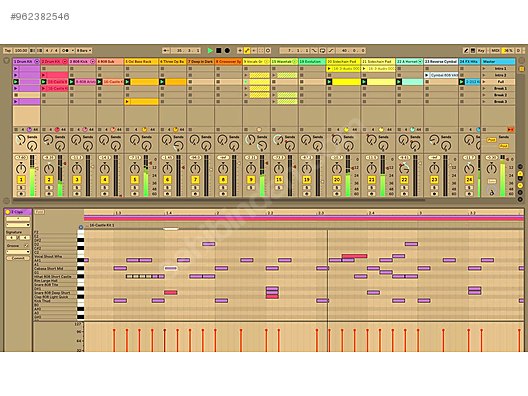Toggle the computer MIDI keyboard icon

click(473, 51)
